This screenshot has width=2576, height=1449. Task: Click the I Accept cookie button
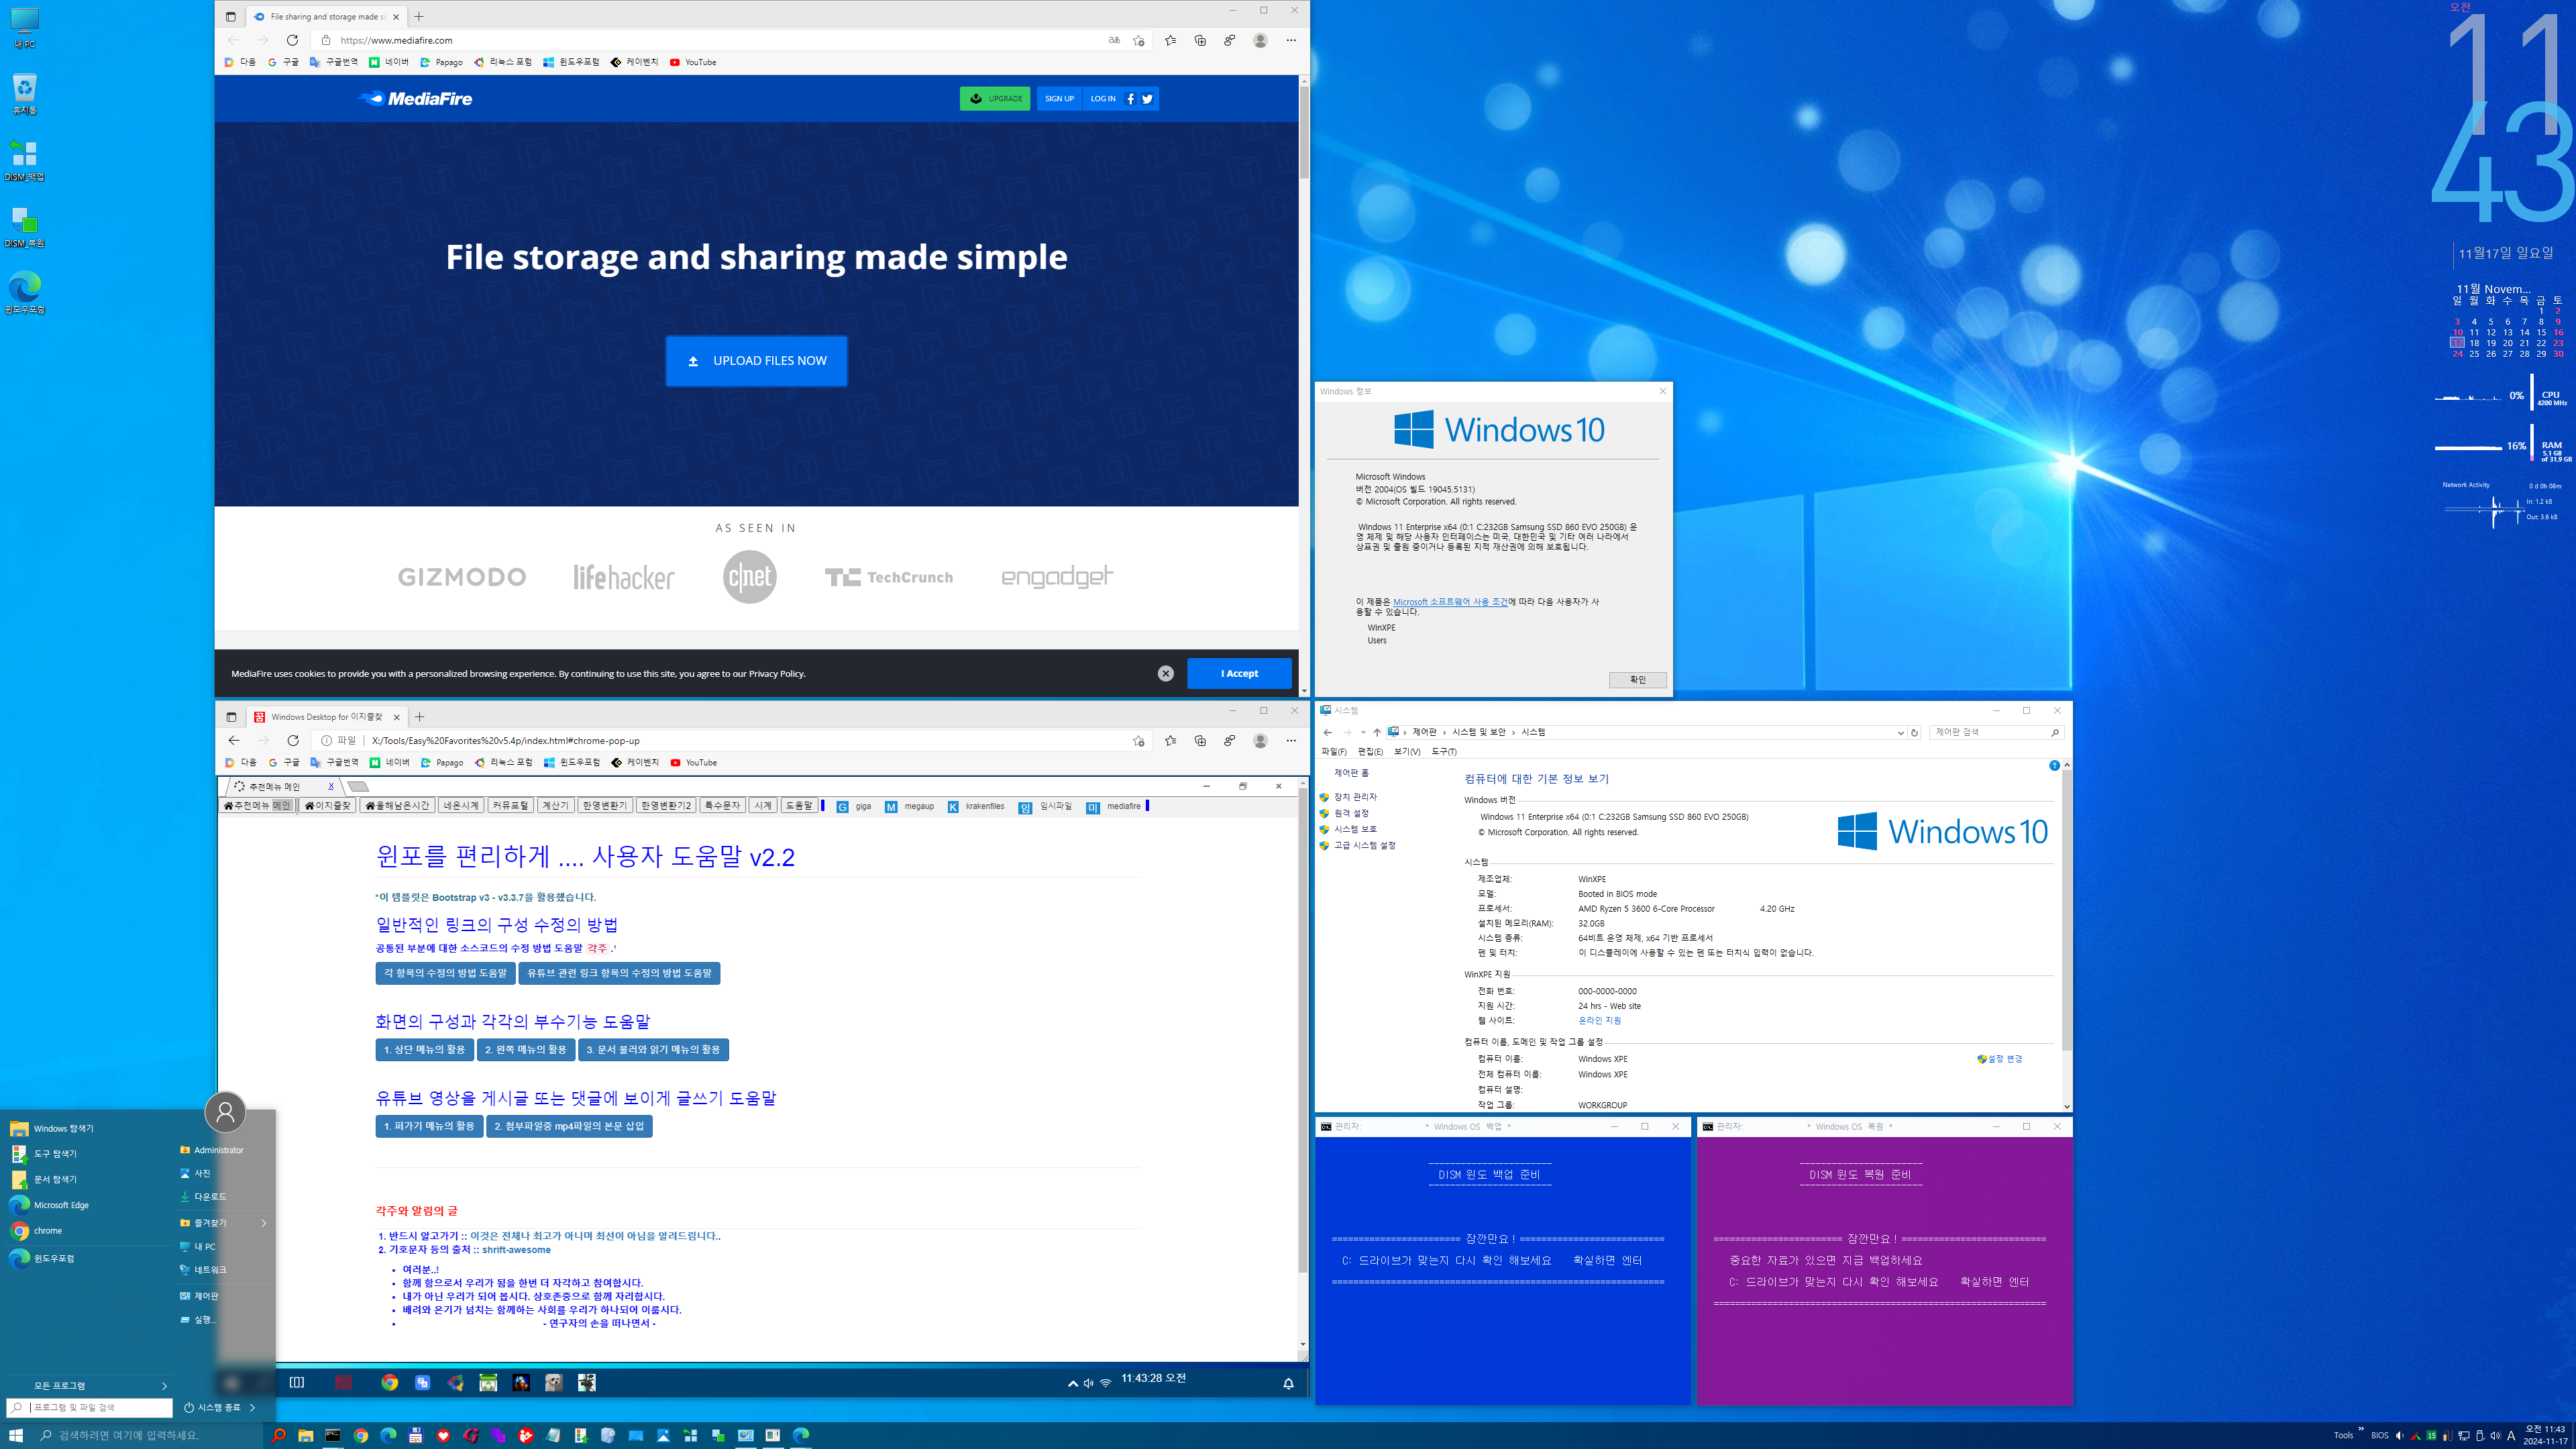(1239, 673)
